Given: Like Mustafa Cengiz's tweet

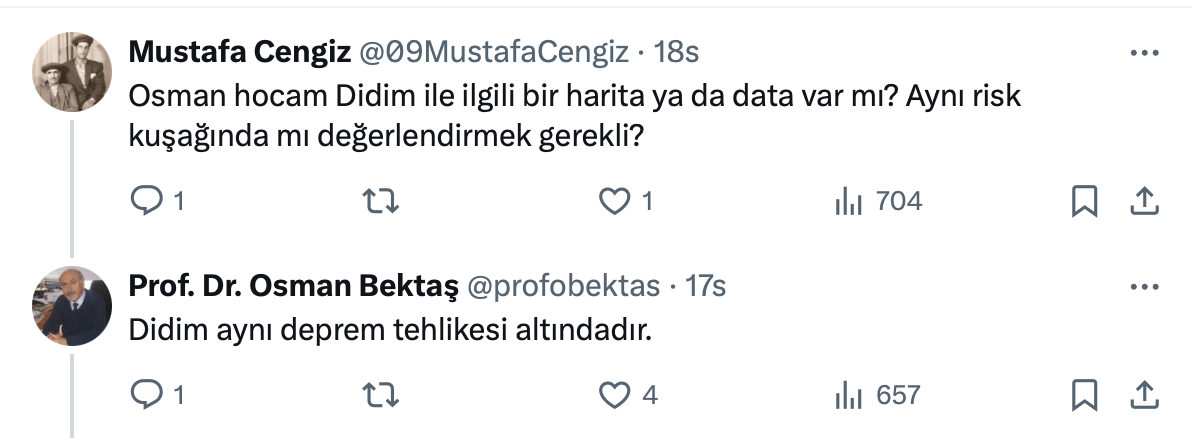Looking at the screenshot, I should pyautogui.click(x=612, y=202).
